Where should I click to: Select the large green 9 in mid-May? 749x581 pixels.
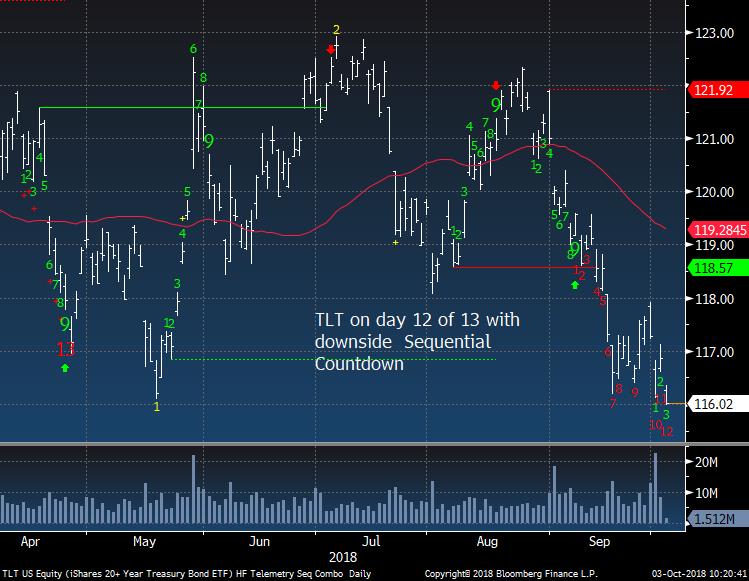coord(209,141)
